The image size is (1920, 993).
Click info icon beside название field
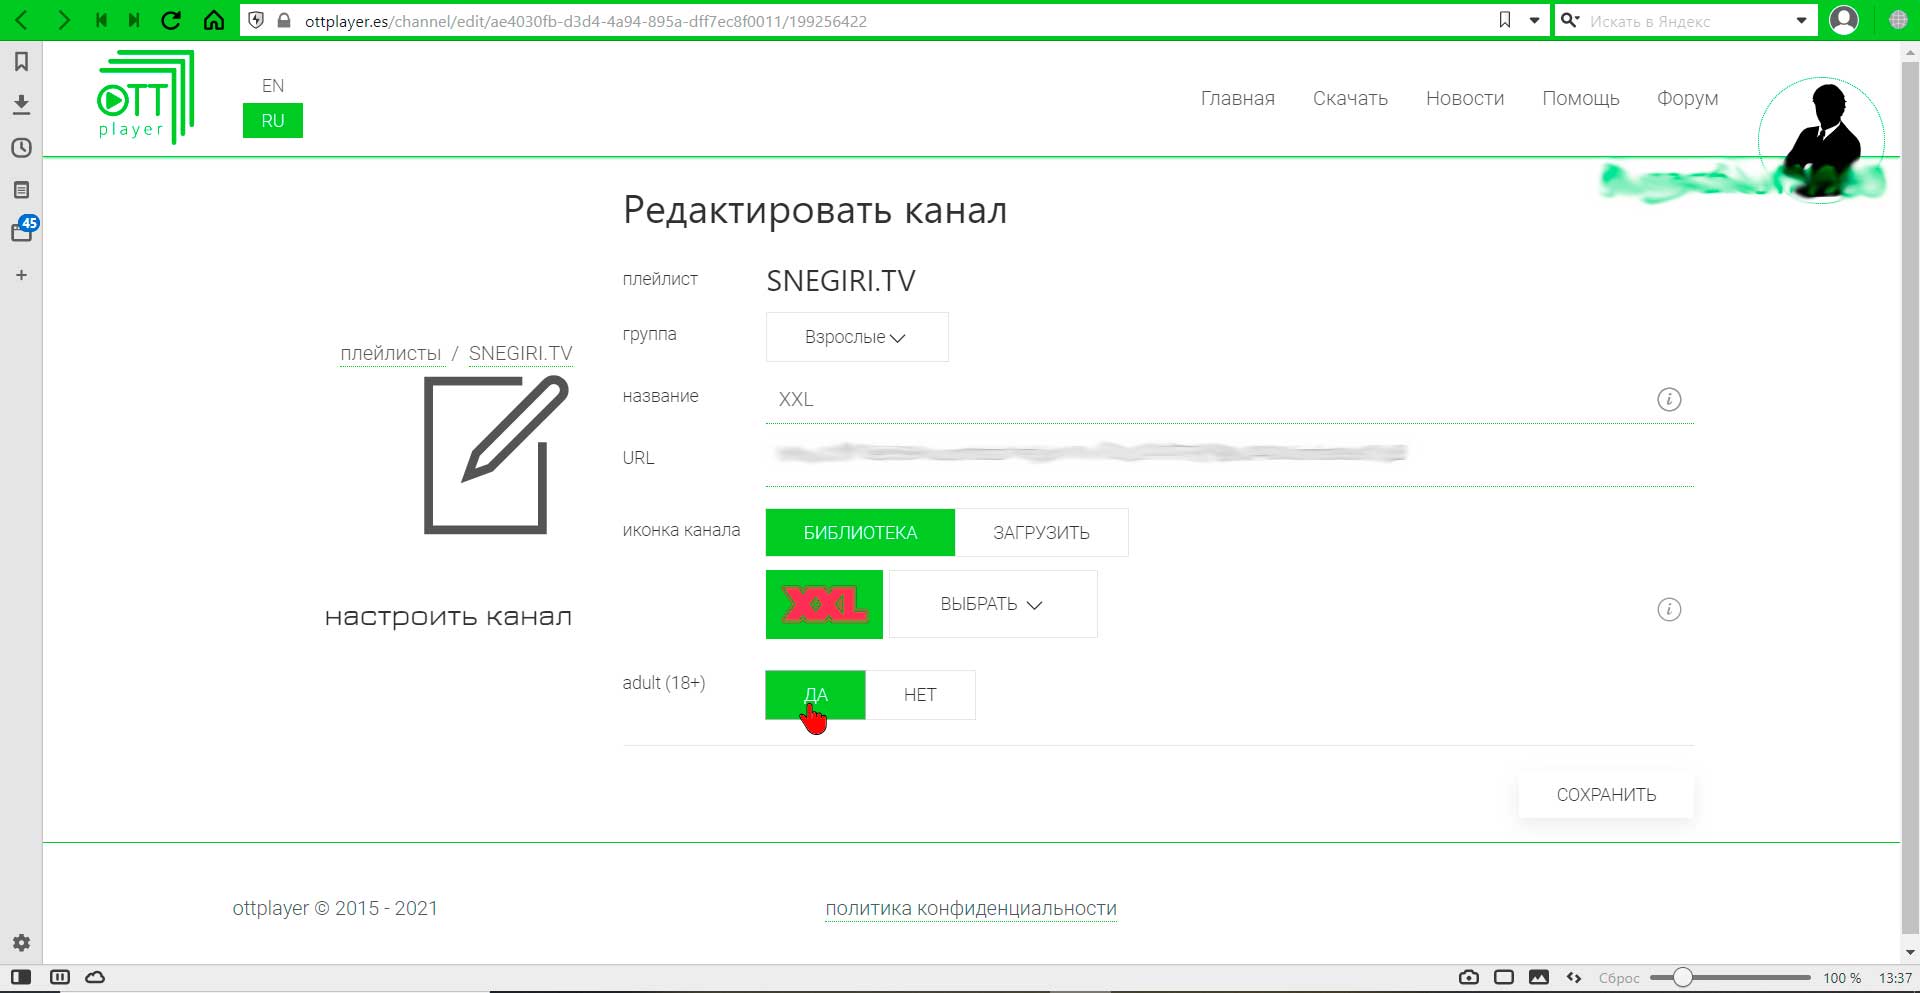coord(1669,399)
